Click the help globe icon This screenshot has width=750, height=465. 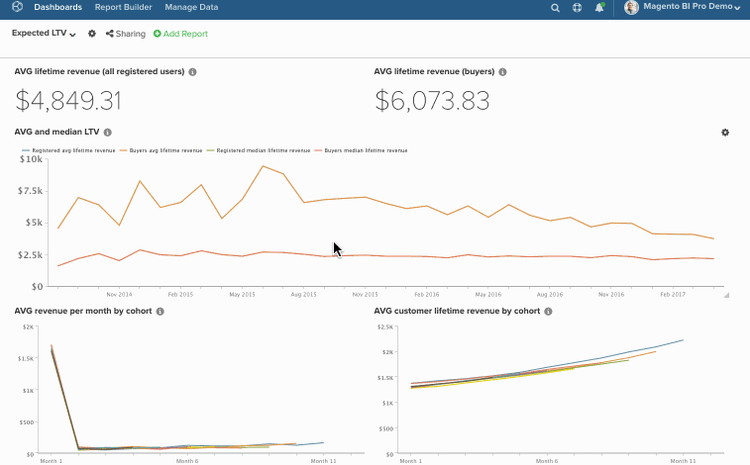point(577,8)
